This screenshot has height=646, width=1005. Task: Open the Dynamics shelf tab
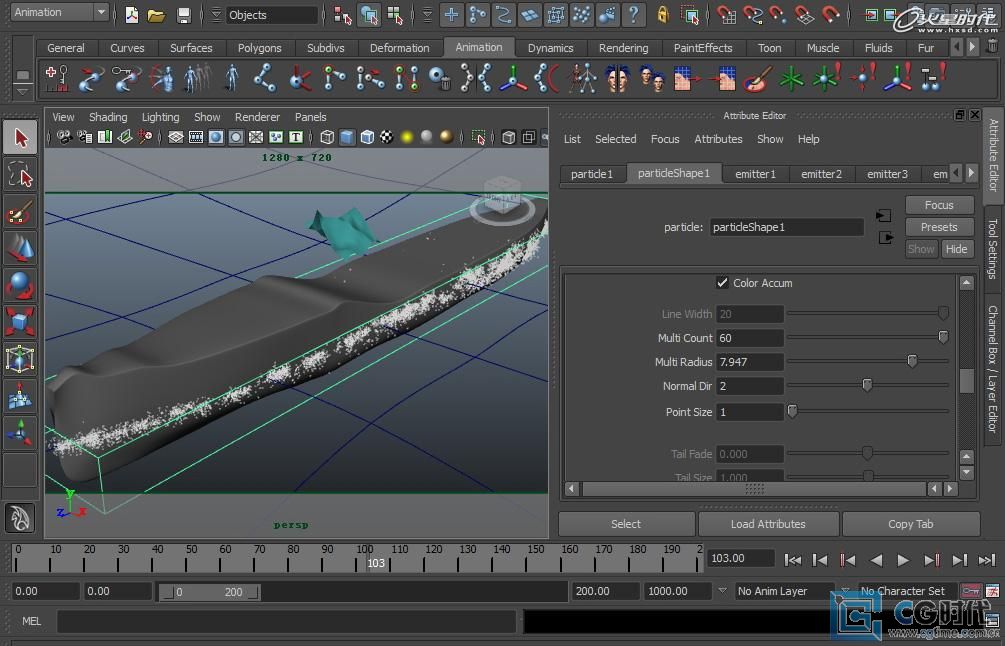coord(551,48)
